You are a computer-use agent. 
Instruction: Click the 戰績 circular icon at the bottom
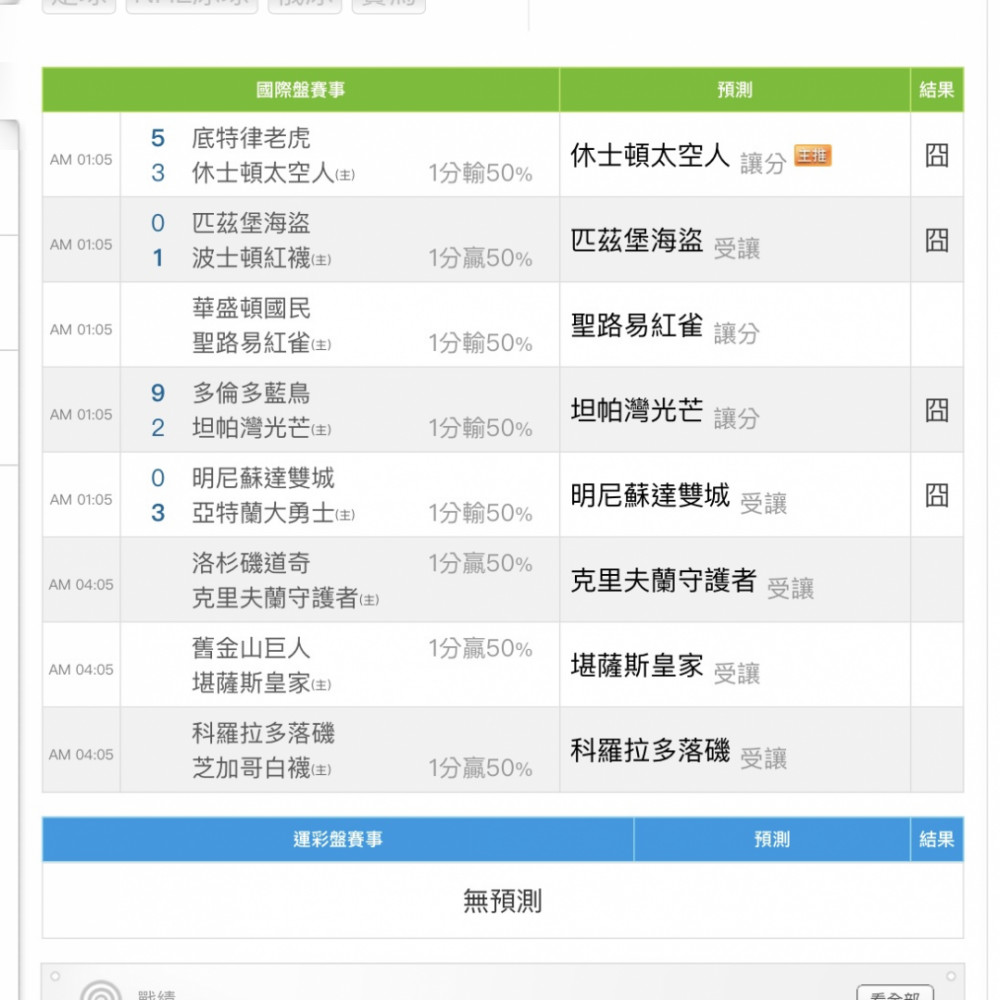pos(101,990)
